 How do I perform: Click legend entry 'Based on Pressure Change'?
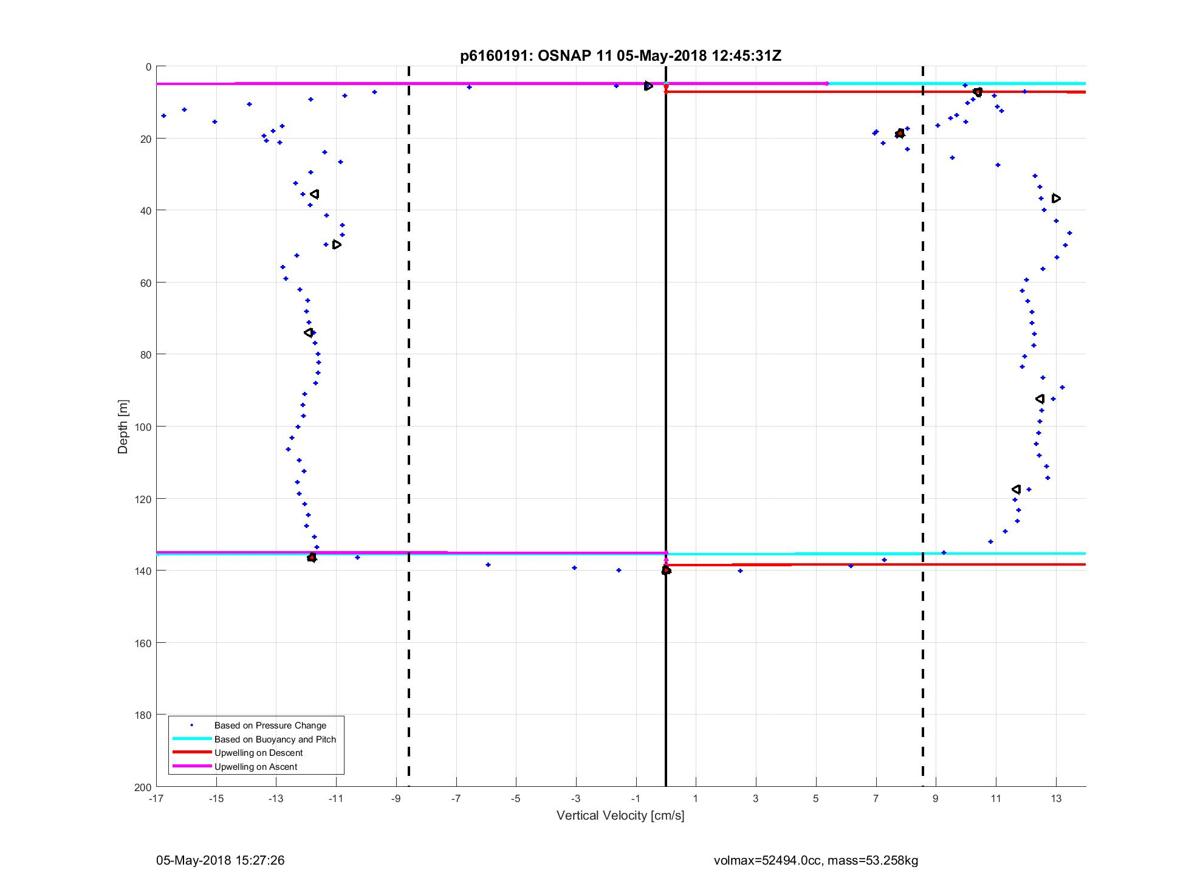pyautogui.click(x=270, y=725)
